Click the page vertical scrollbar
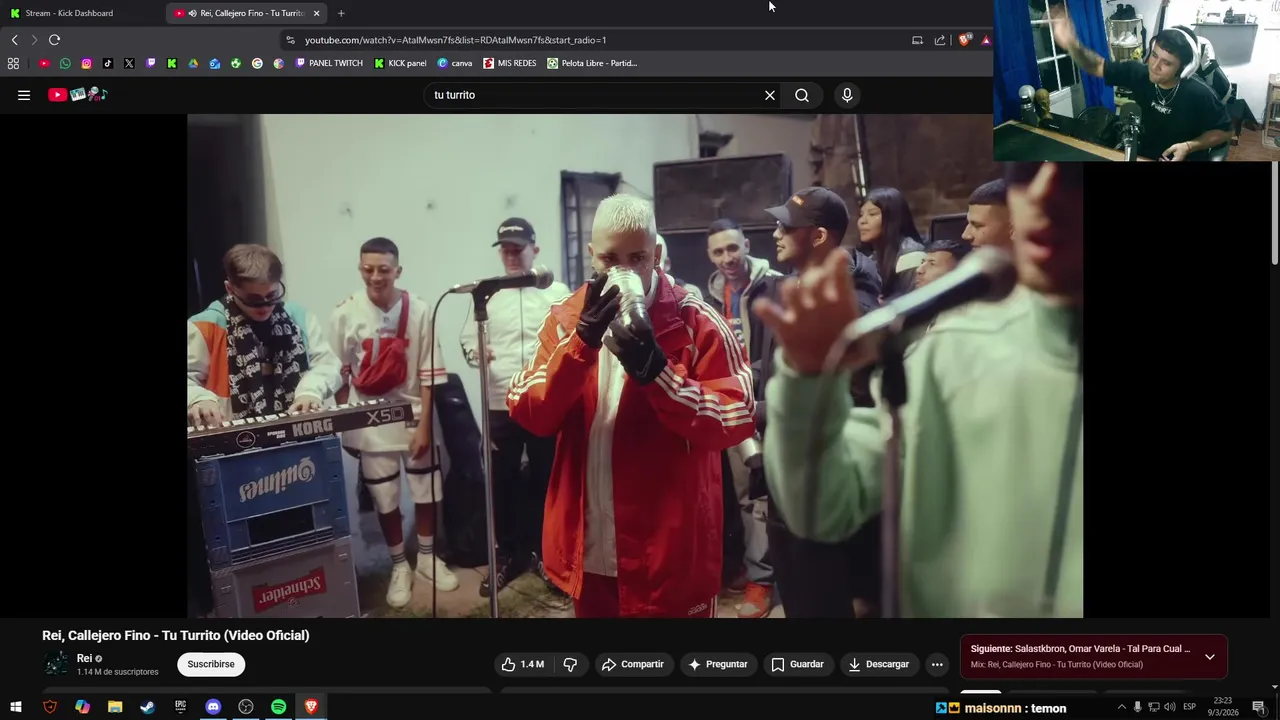 click(1275, 212)
